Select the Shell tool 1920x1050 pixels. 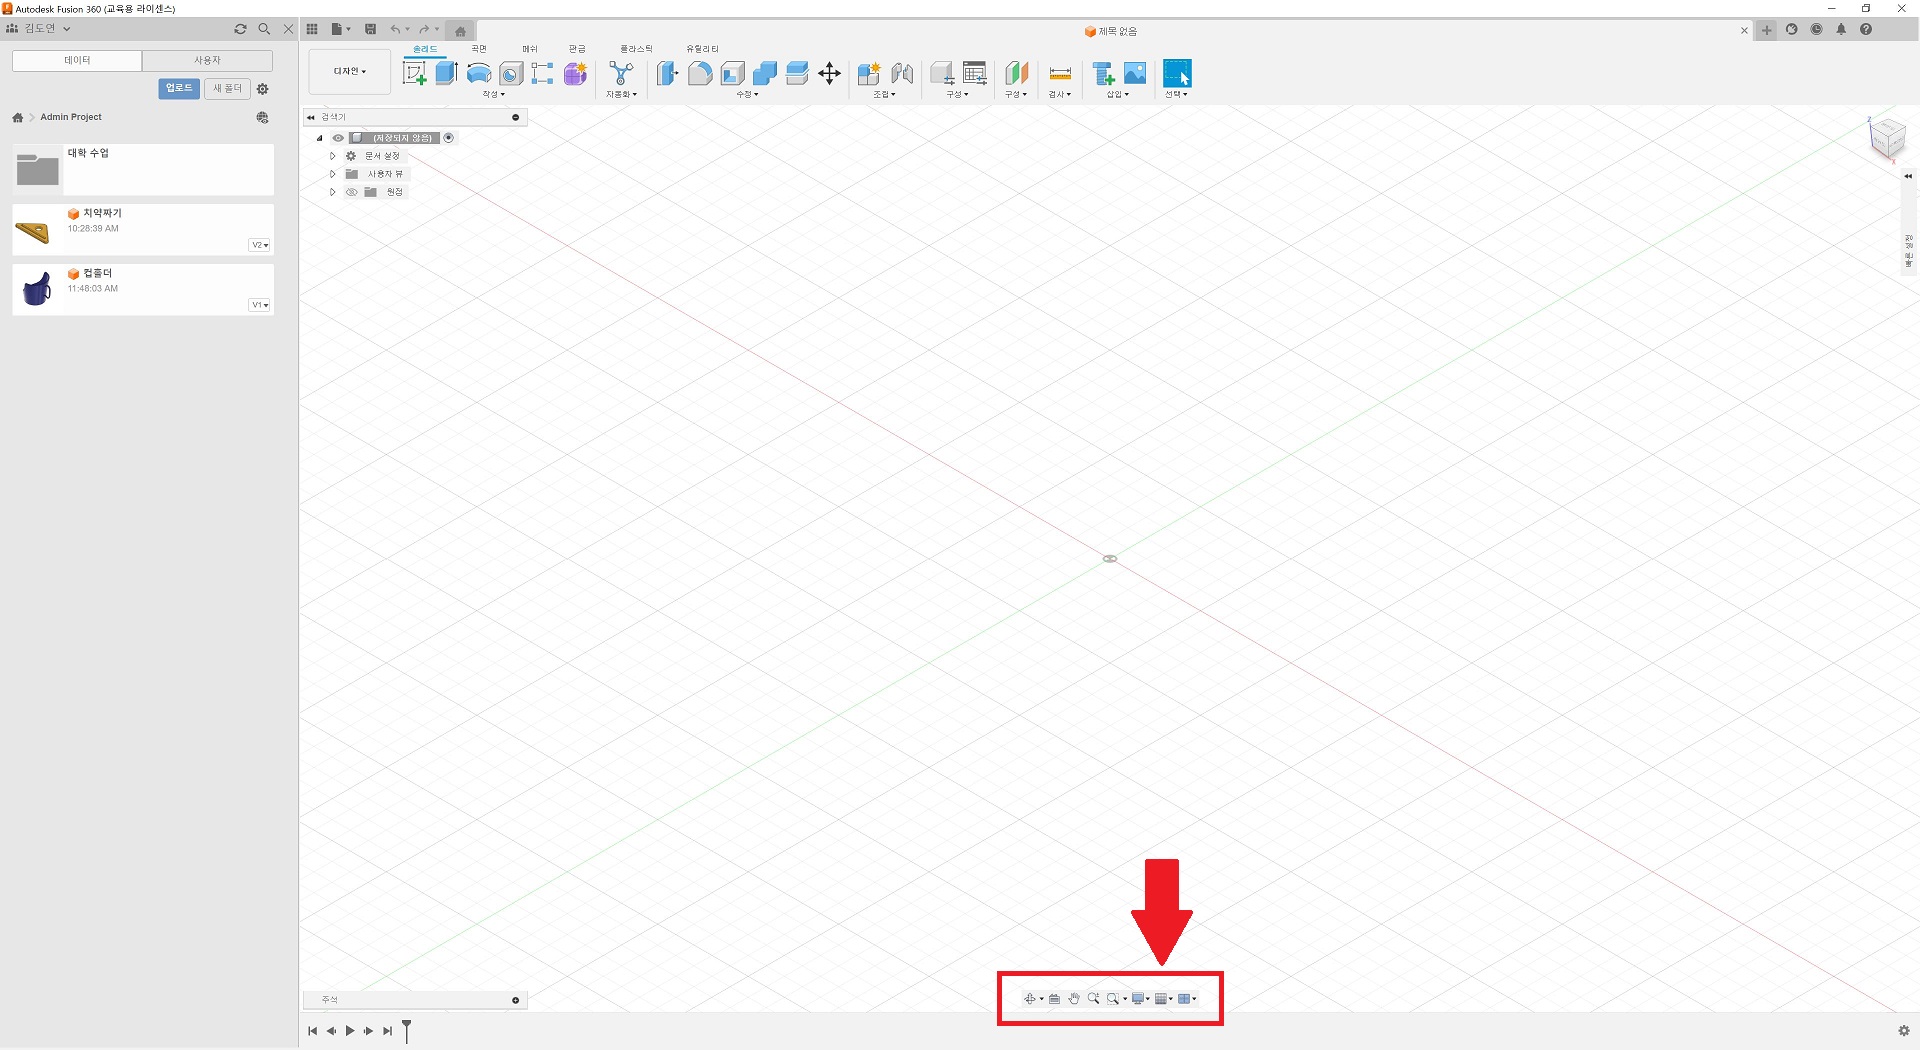click(732, 73)
